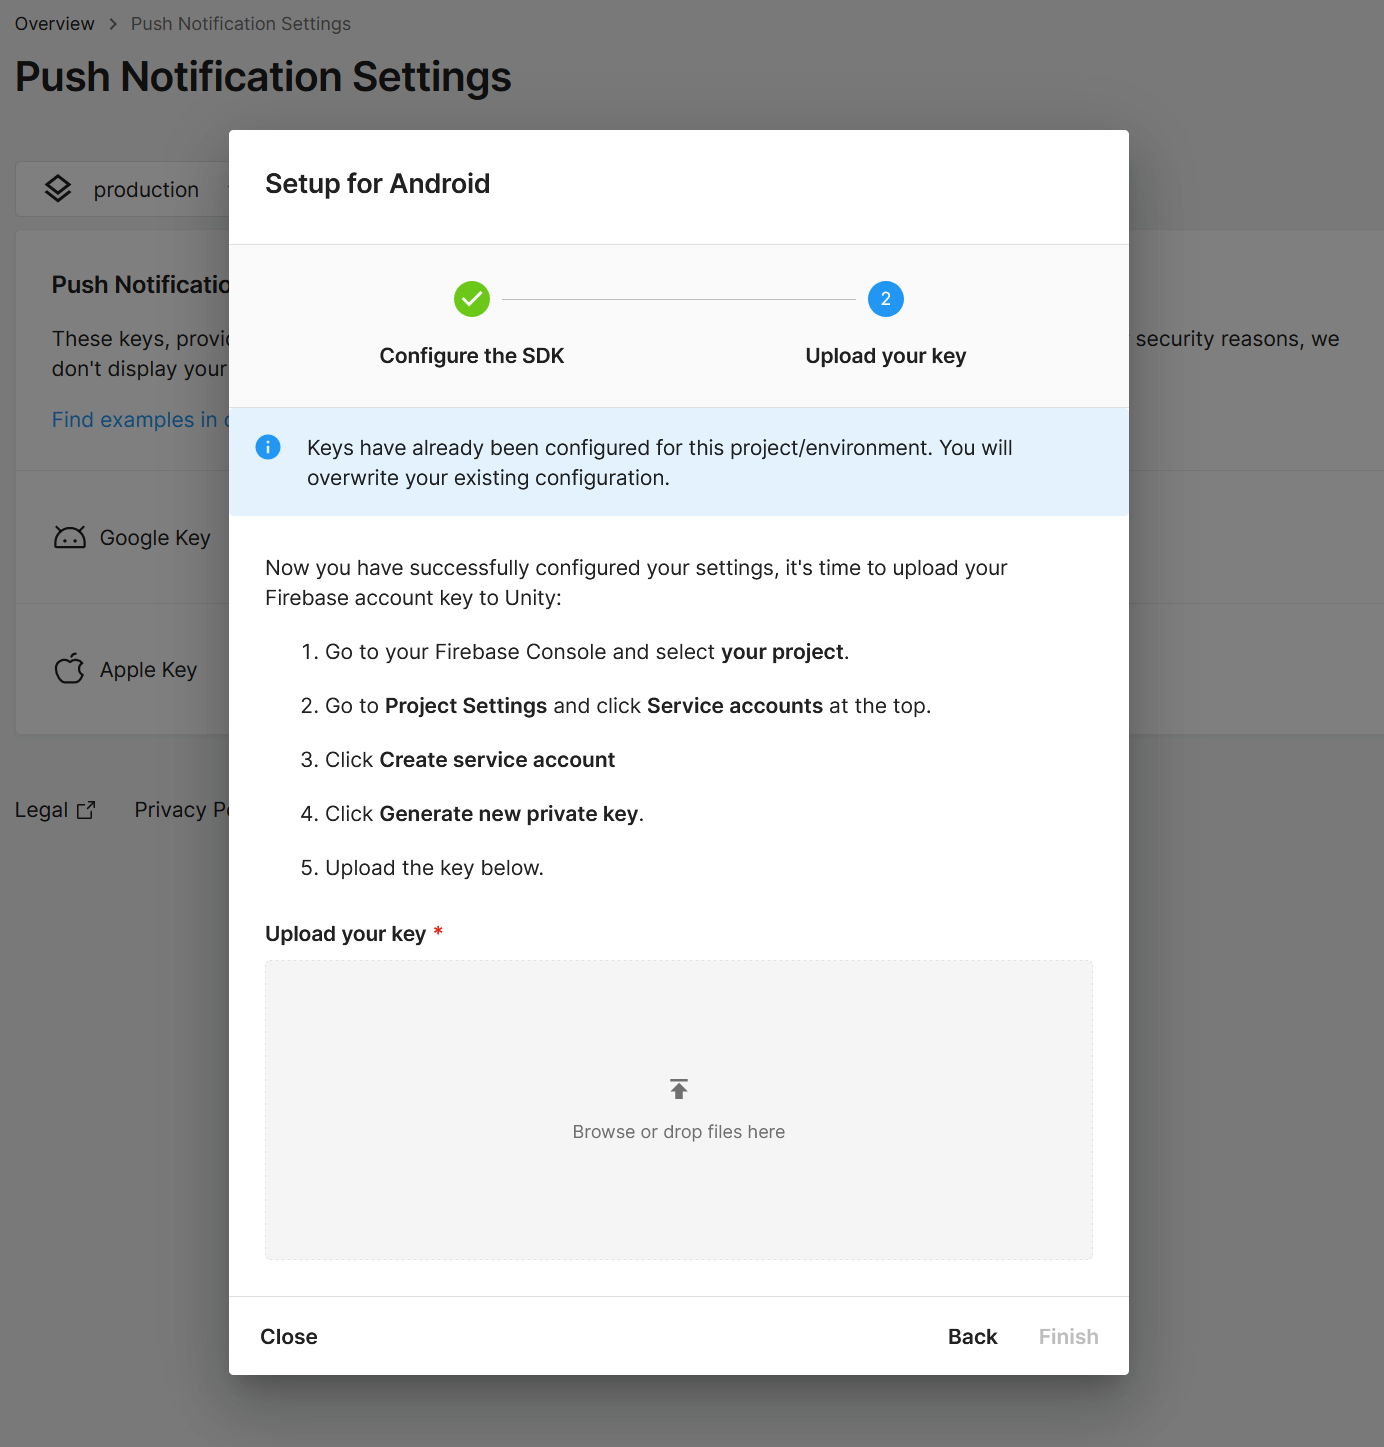This screenshot has height=1447, width=1384.
Task: Click the Configure the SDK step label
Action: [x=472, y=356]
